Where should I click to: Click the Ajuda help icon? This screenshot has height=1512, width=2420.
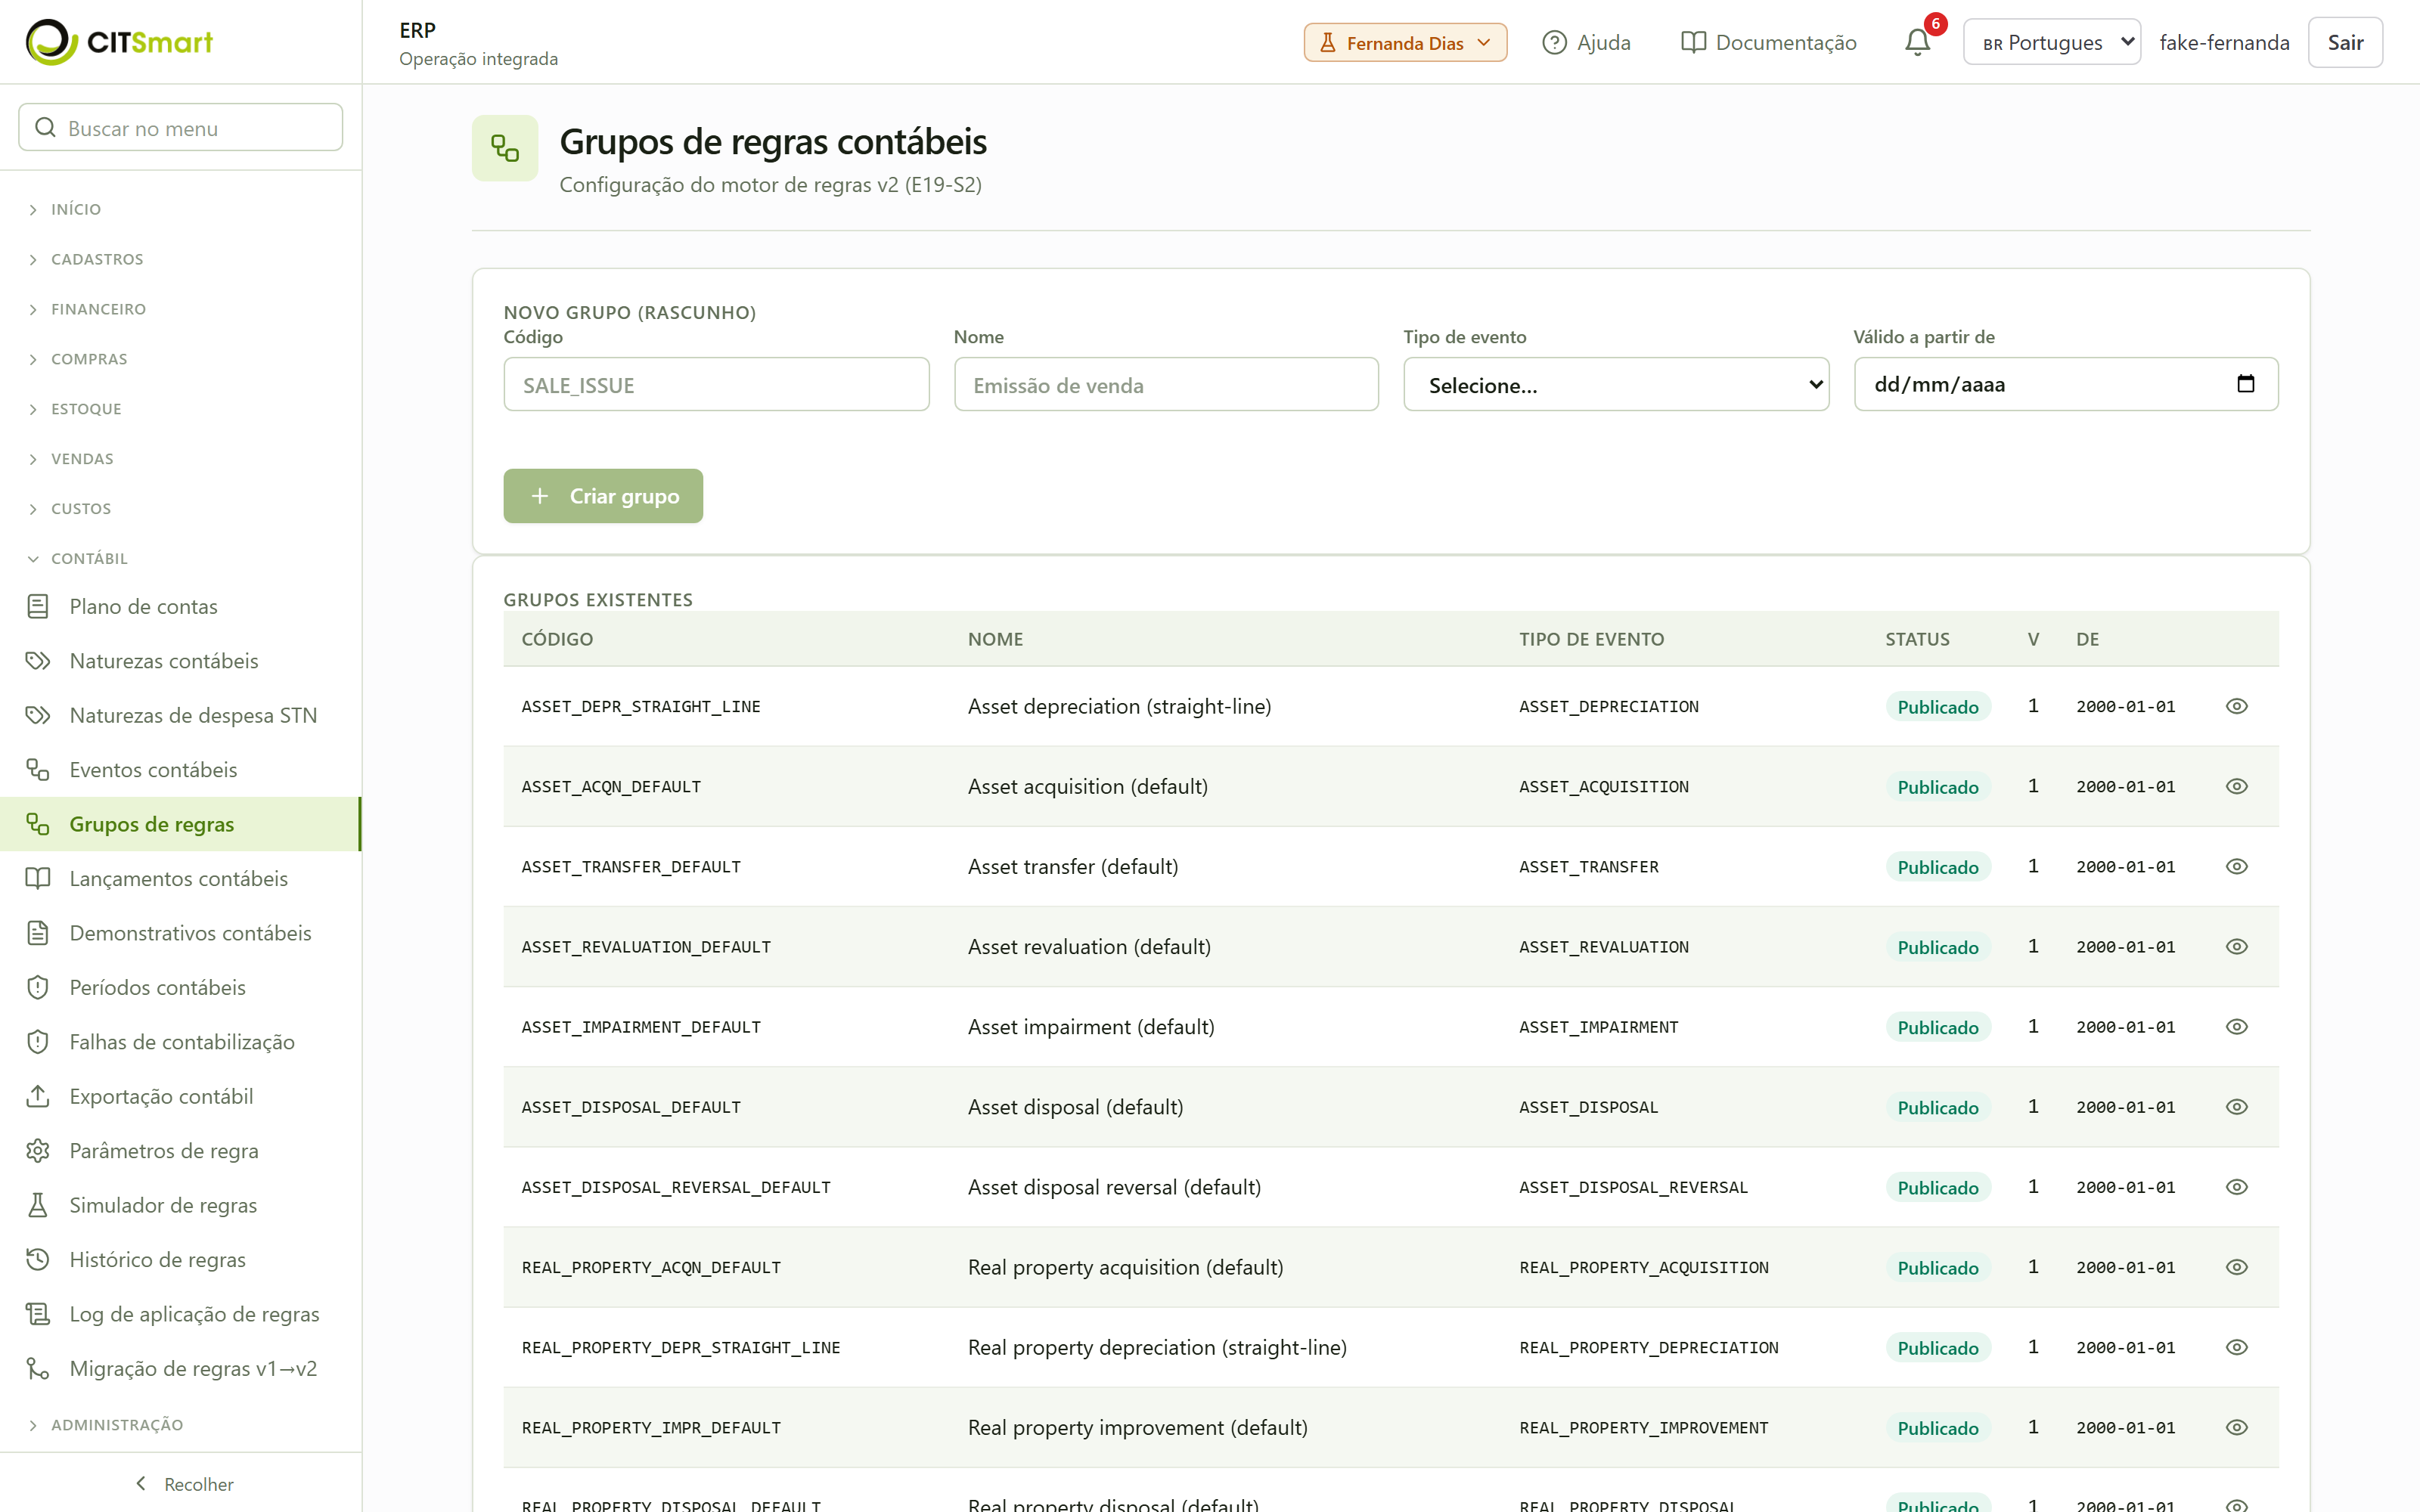[1554, 42]
